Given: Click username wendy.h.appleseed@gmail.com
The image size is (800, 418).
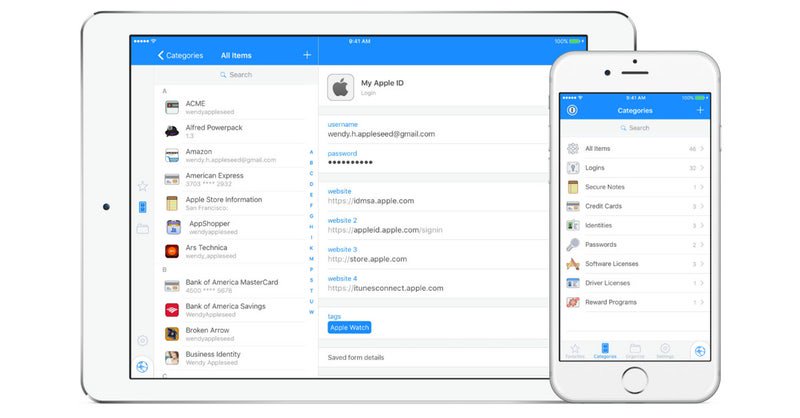Looking at the screenshot, I should (x=381, y=134).
